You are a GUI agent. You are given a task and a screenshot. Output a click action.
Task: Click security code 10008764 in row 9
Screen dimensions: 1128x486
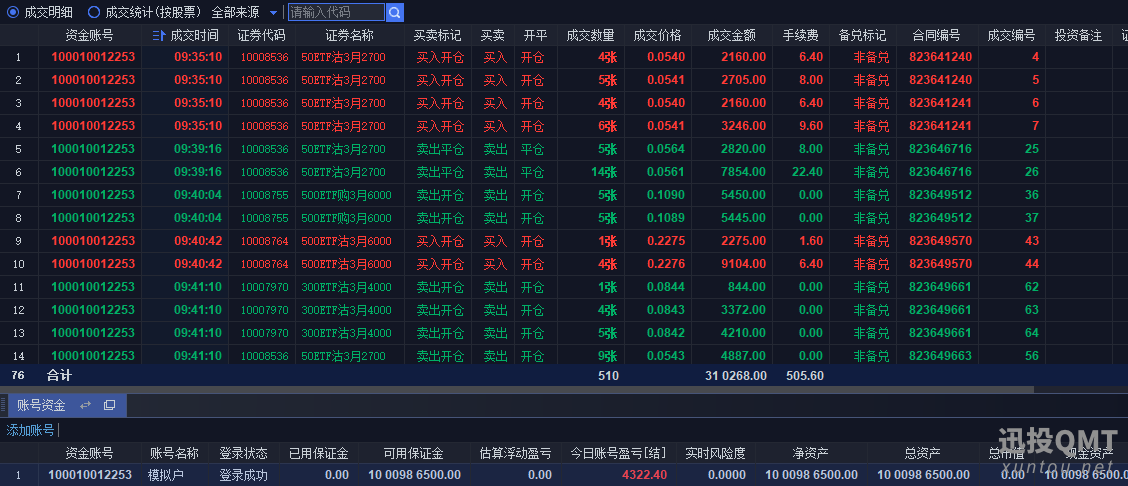click(264, 241)
